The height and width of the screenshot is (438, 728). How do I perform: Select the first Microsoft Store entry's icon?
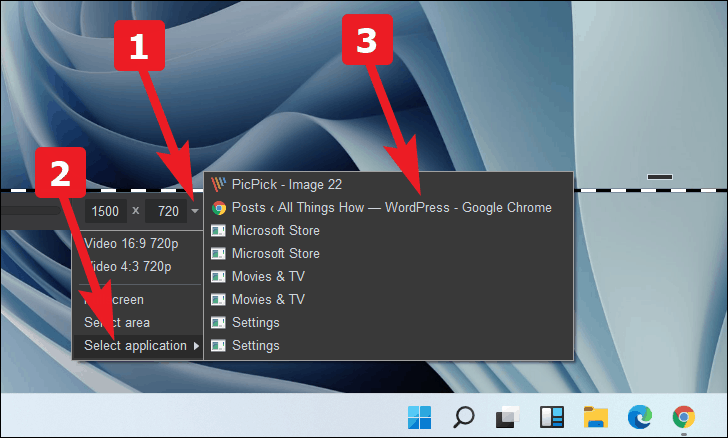218,230
